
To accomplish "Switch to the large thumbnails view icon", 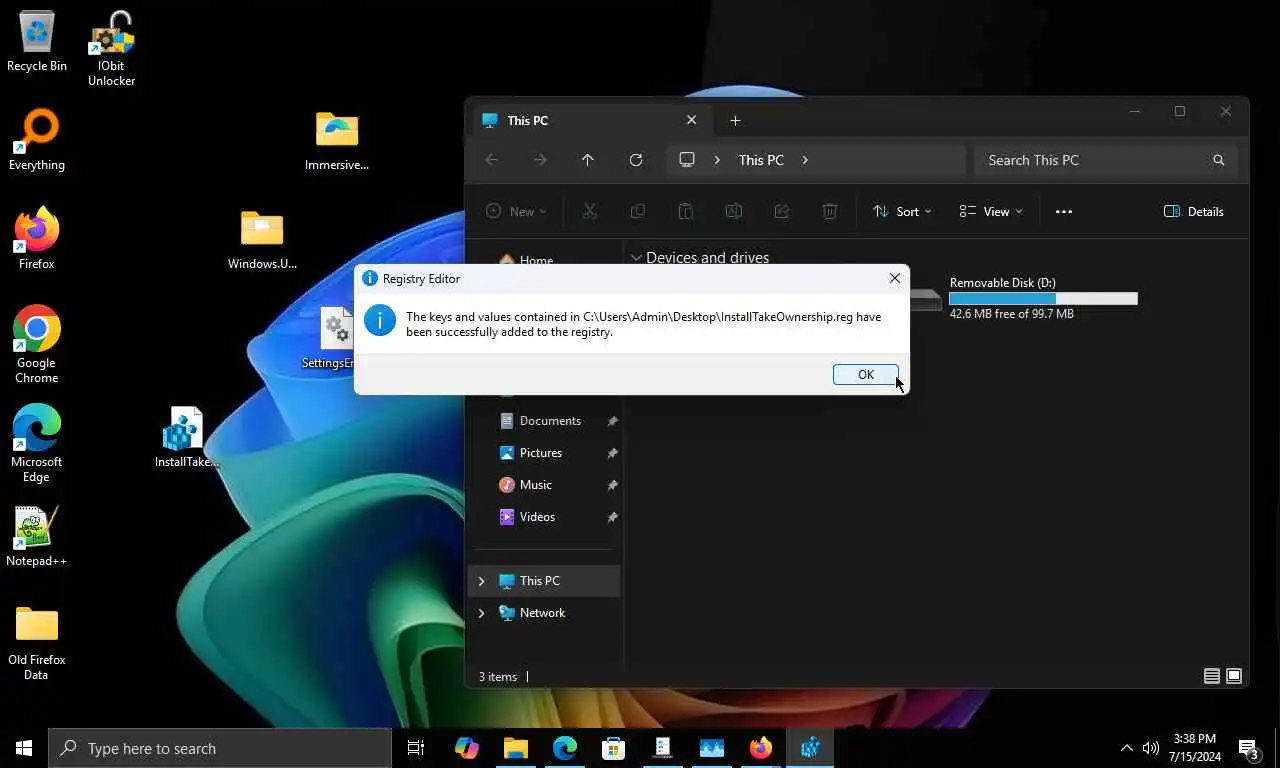I will (1234, 677).
